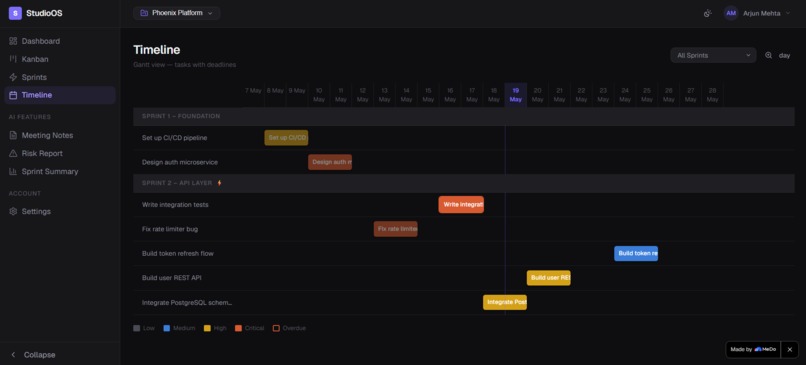
Task: Open the Kanban board
Action: (60, 59)
